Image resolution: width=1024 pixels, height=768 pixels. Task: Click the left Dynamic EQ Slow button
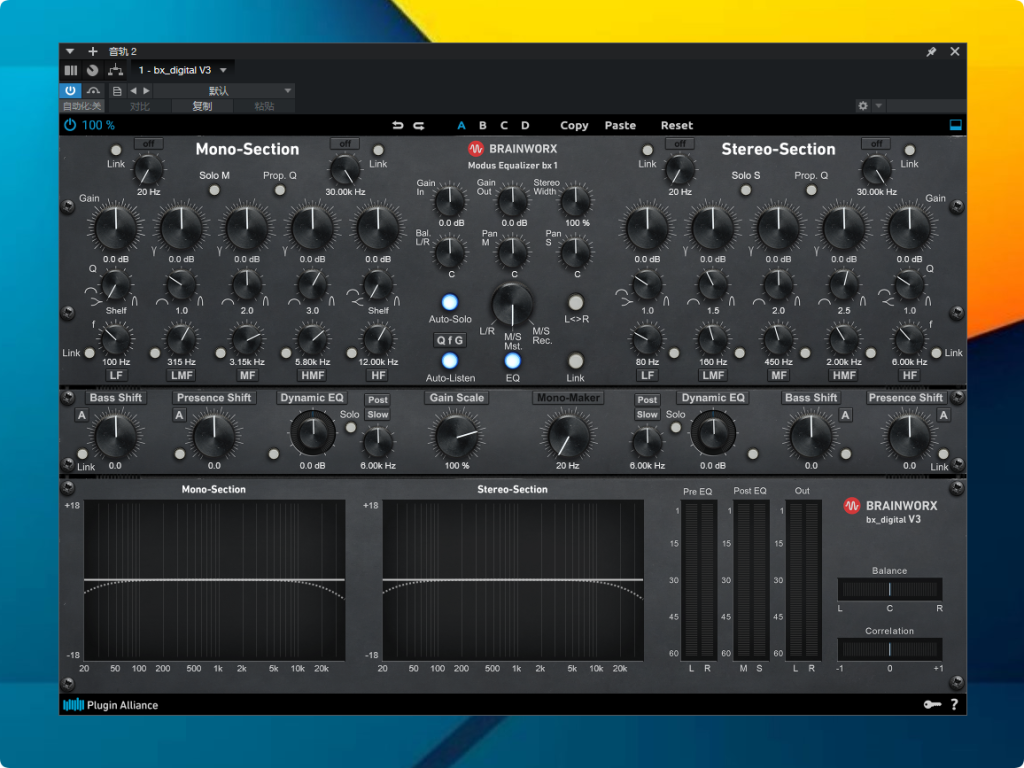click(377, 415)
